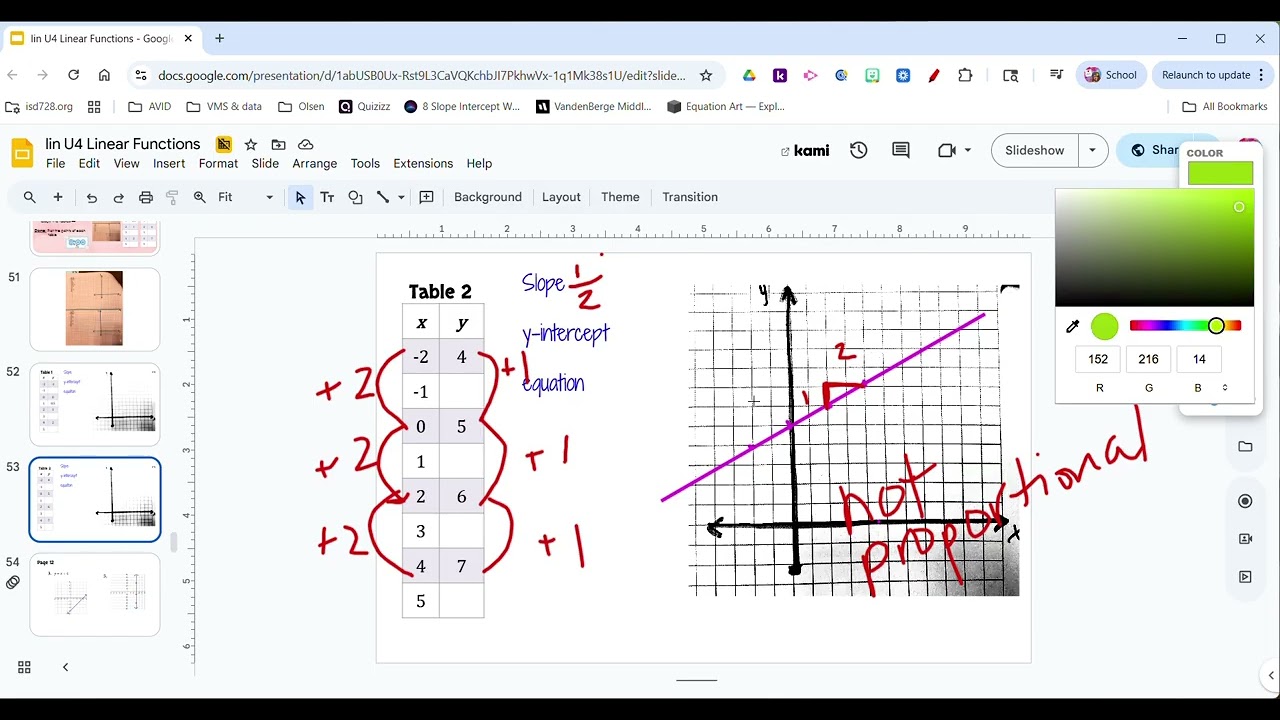The height and width of the screenshot is (720, 1280).
Task: Open the Slide menu
Action: point(265,163)
